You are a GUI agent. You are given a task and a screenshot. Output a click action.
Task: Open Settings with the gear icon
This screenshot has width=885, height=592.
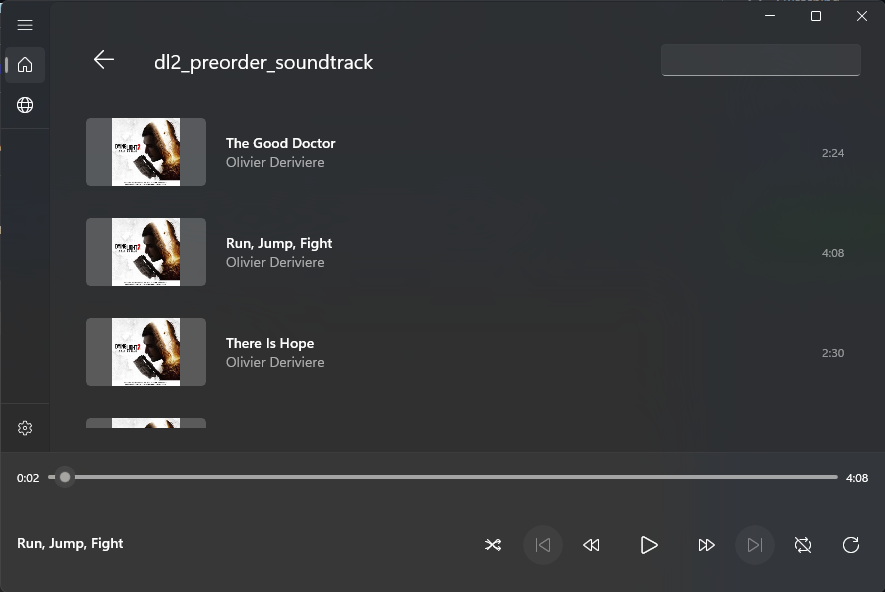(x=25, y=428)
